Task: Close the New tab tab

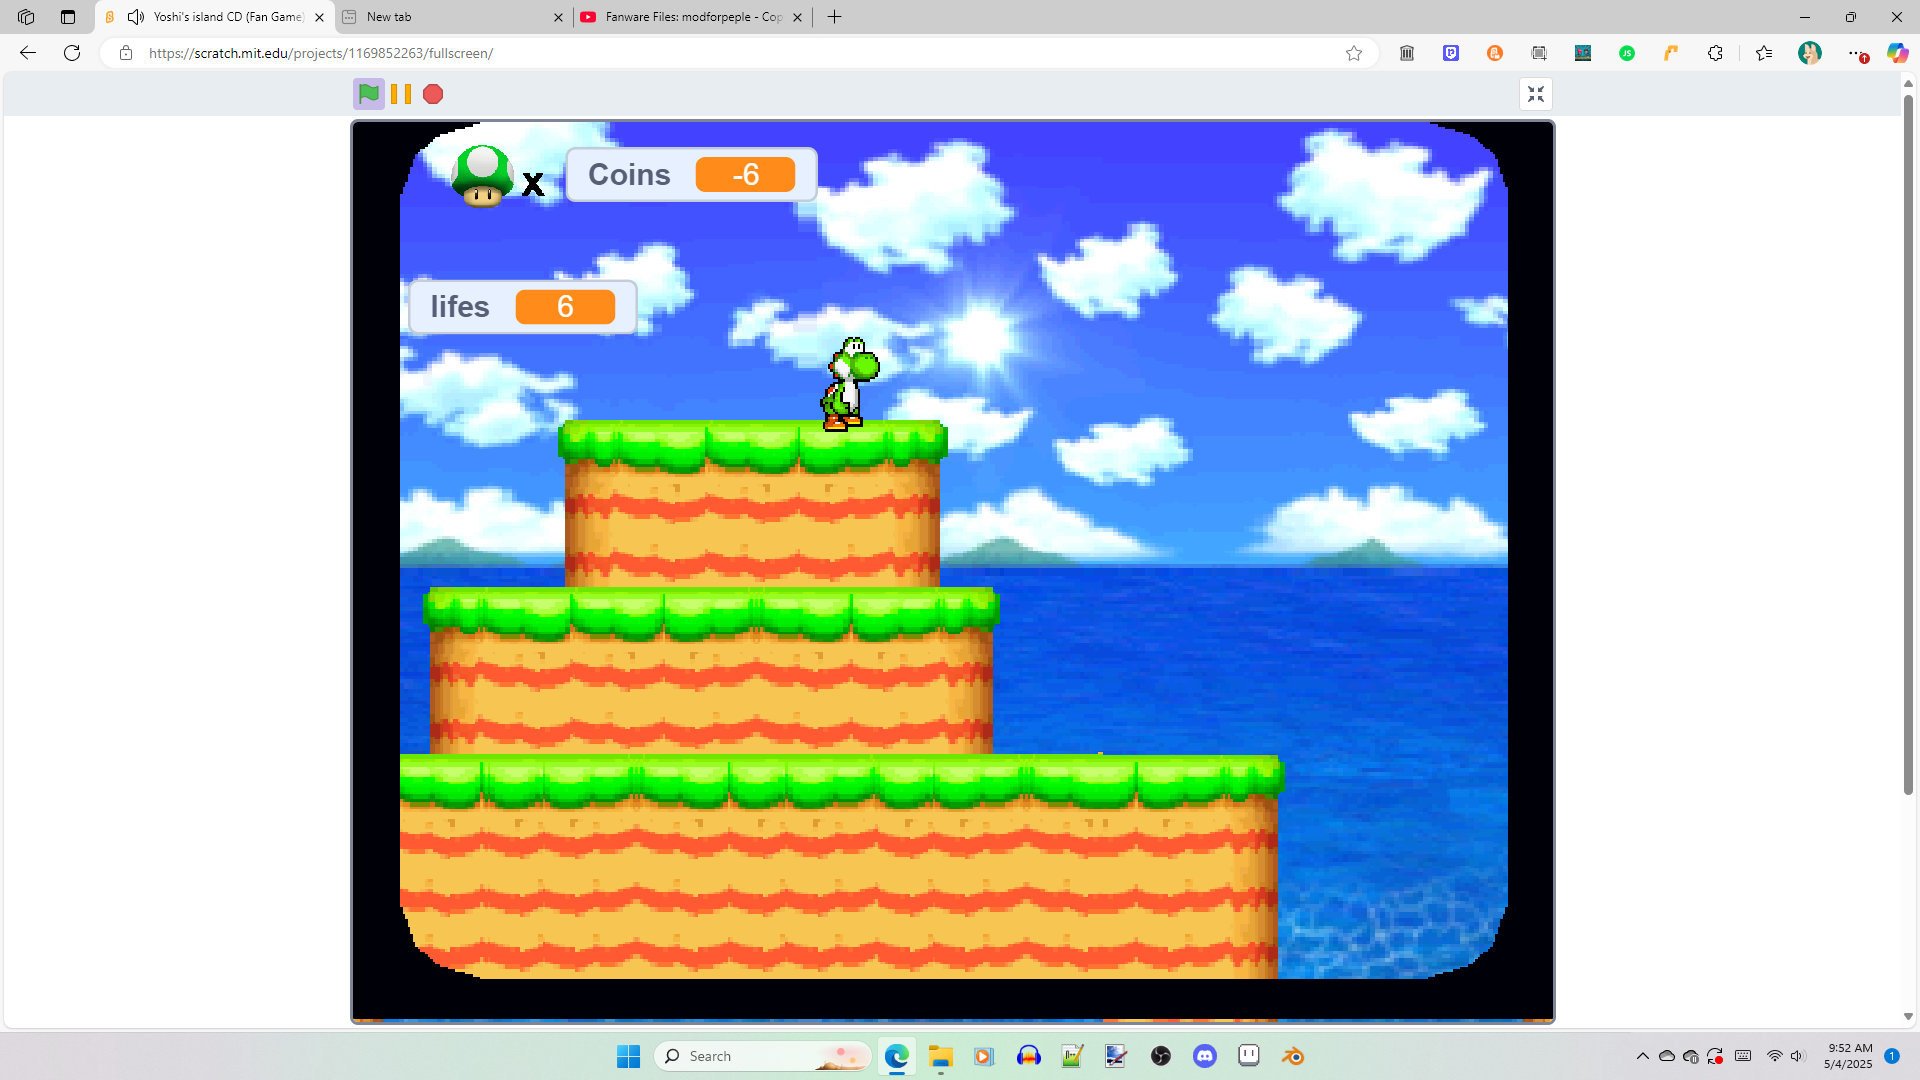Action: tap(558, 17)
